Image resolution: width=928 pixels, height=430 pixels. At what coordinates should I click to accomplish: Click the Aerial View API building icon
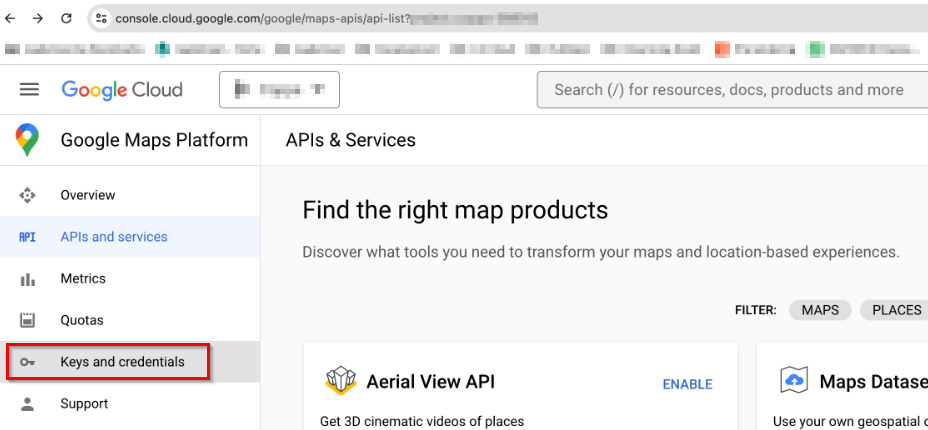(x=340, y=380)
